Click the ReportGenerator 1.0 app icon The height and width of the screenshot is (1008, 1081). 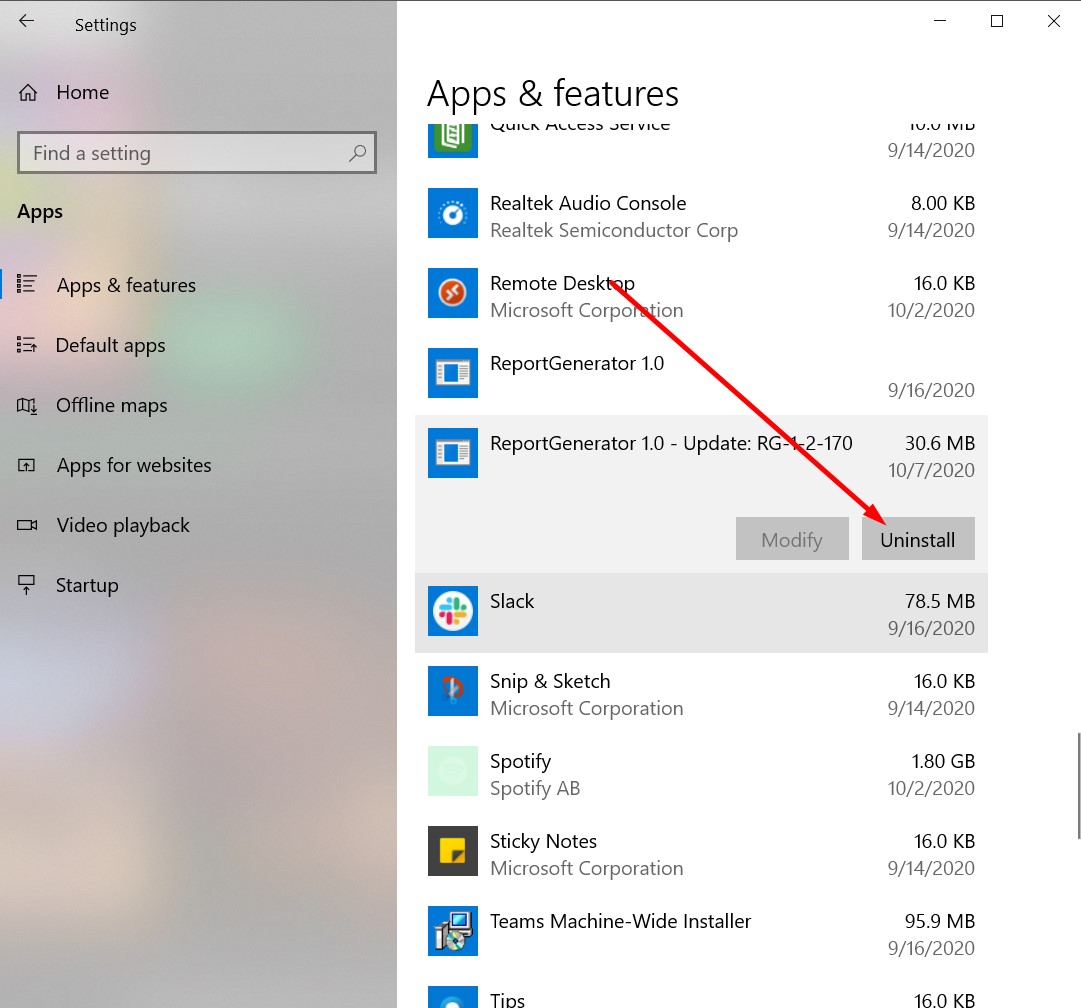click(452, 373)
